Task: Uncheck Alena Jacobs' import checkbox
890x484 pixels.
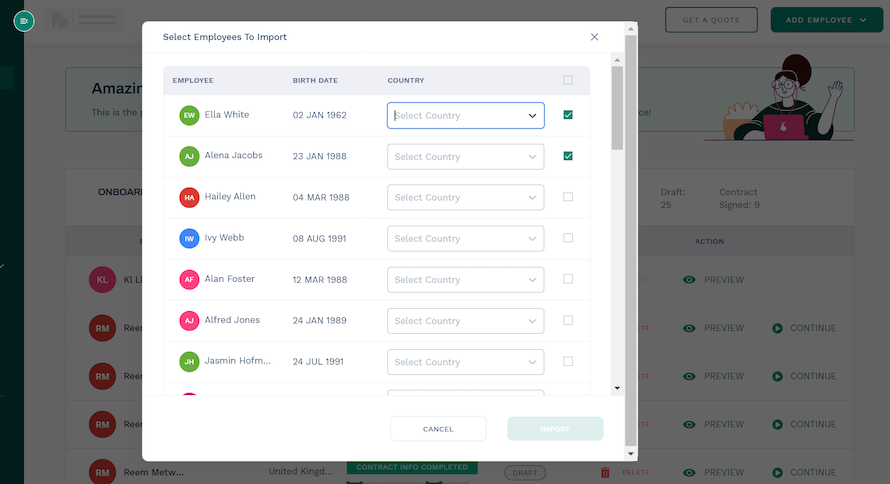Action: [x=568, y=156]
